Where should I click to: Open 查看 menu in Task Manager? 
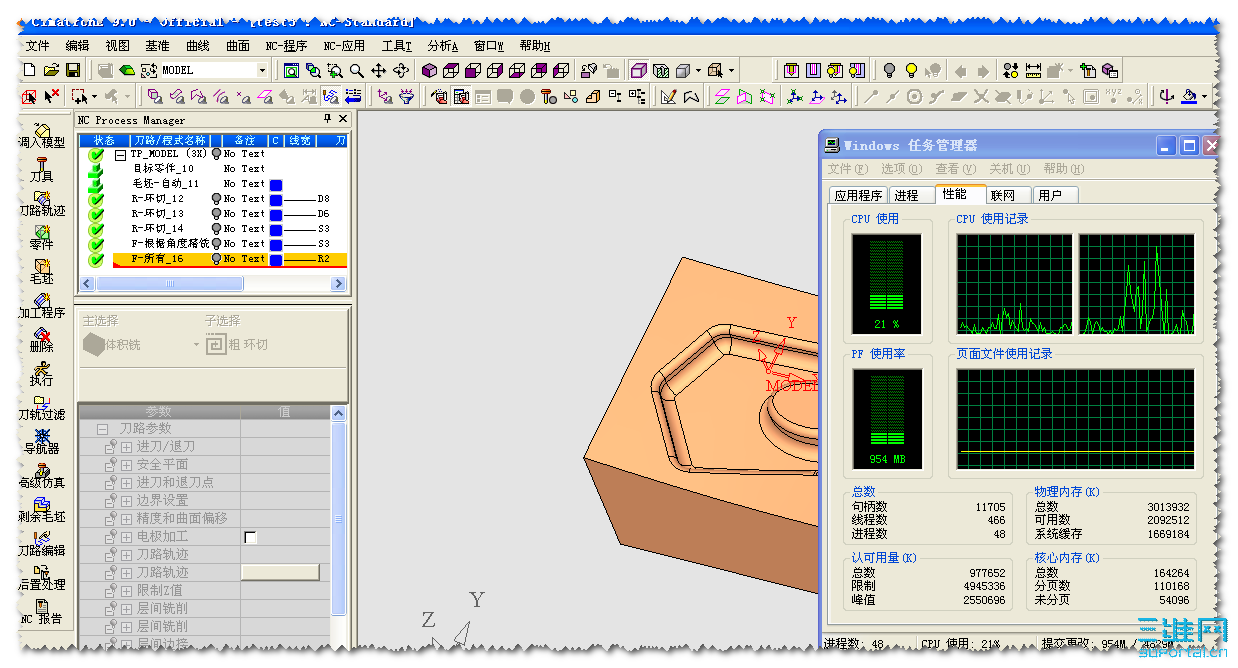(x=954, y=169)
